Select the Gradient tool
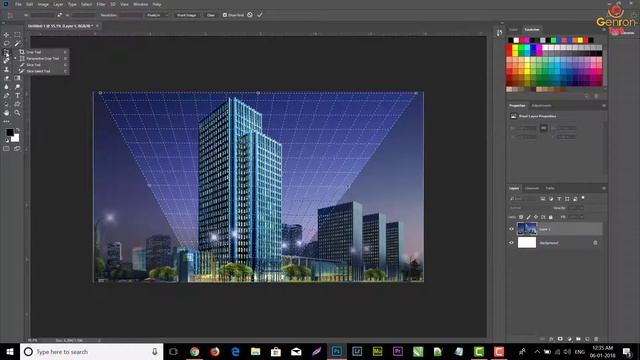This screenshot has width=640, height=360. tap(17, 78)
